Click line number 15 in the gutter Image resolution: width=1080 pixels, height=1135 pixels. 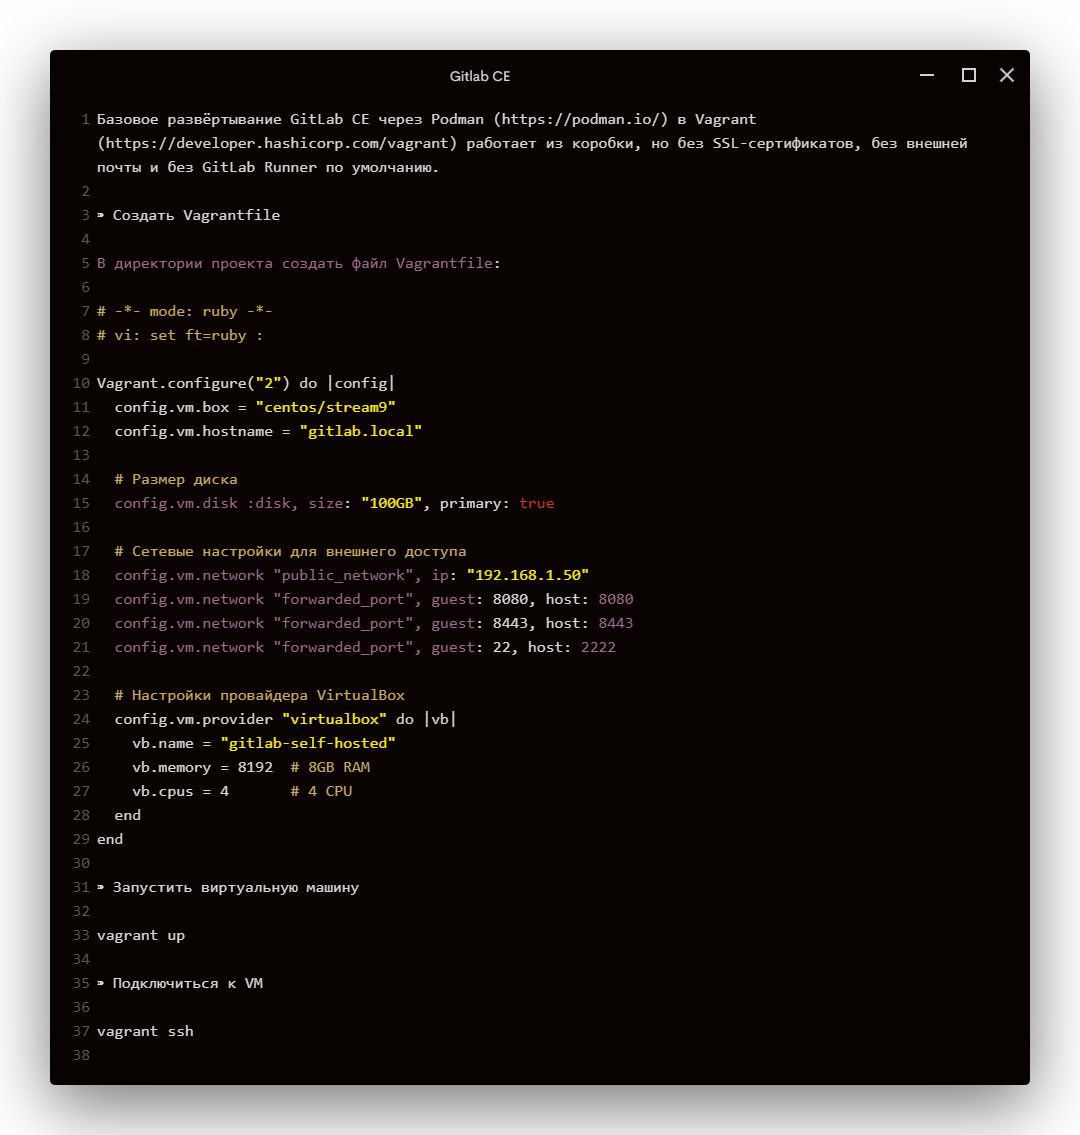(81, 503)
